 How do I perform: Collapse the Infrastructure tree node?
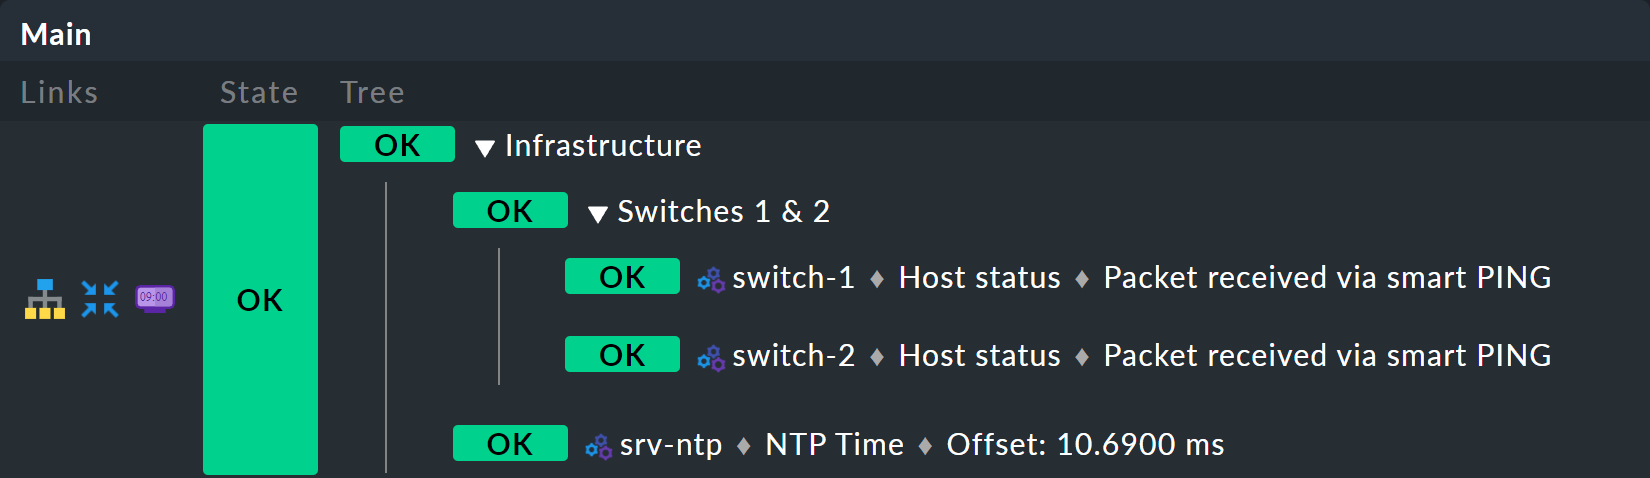485,148
